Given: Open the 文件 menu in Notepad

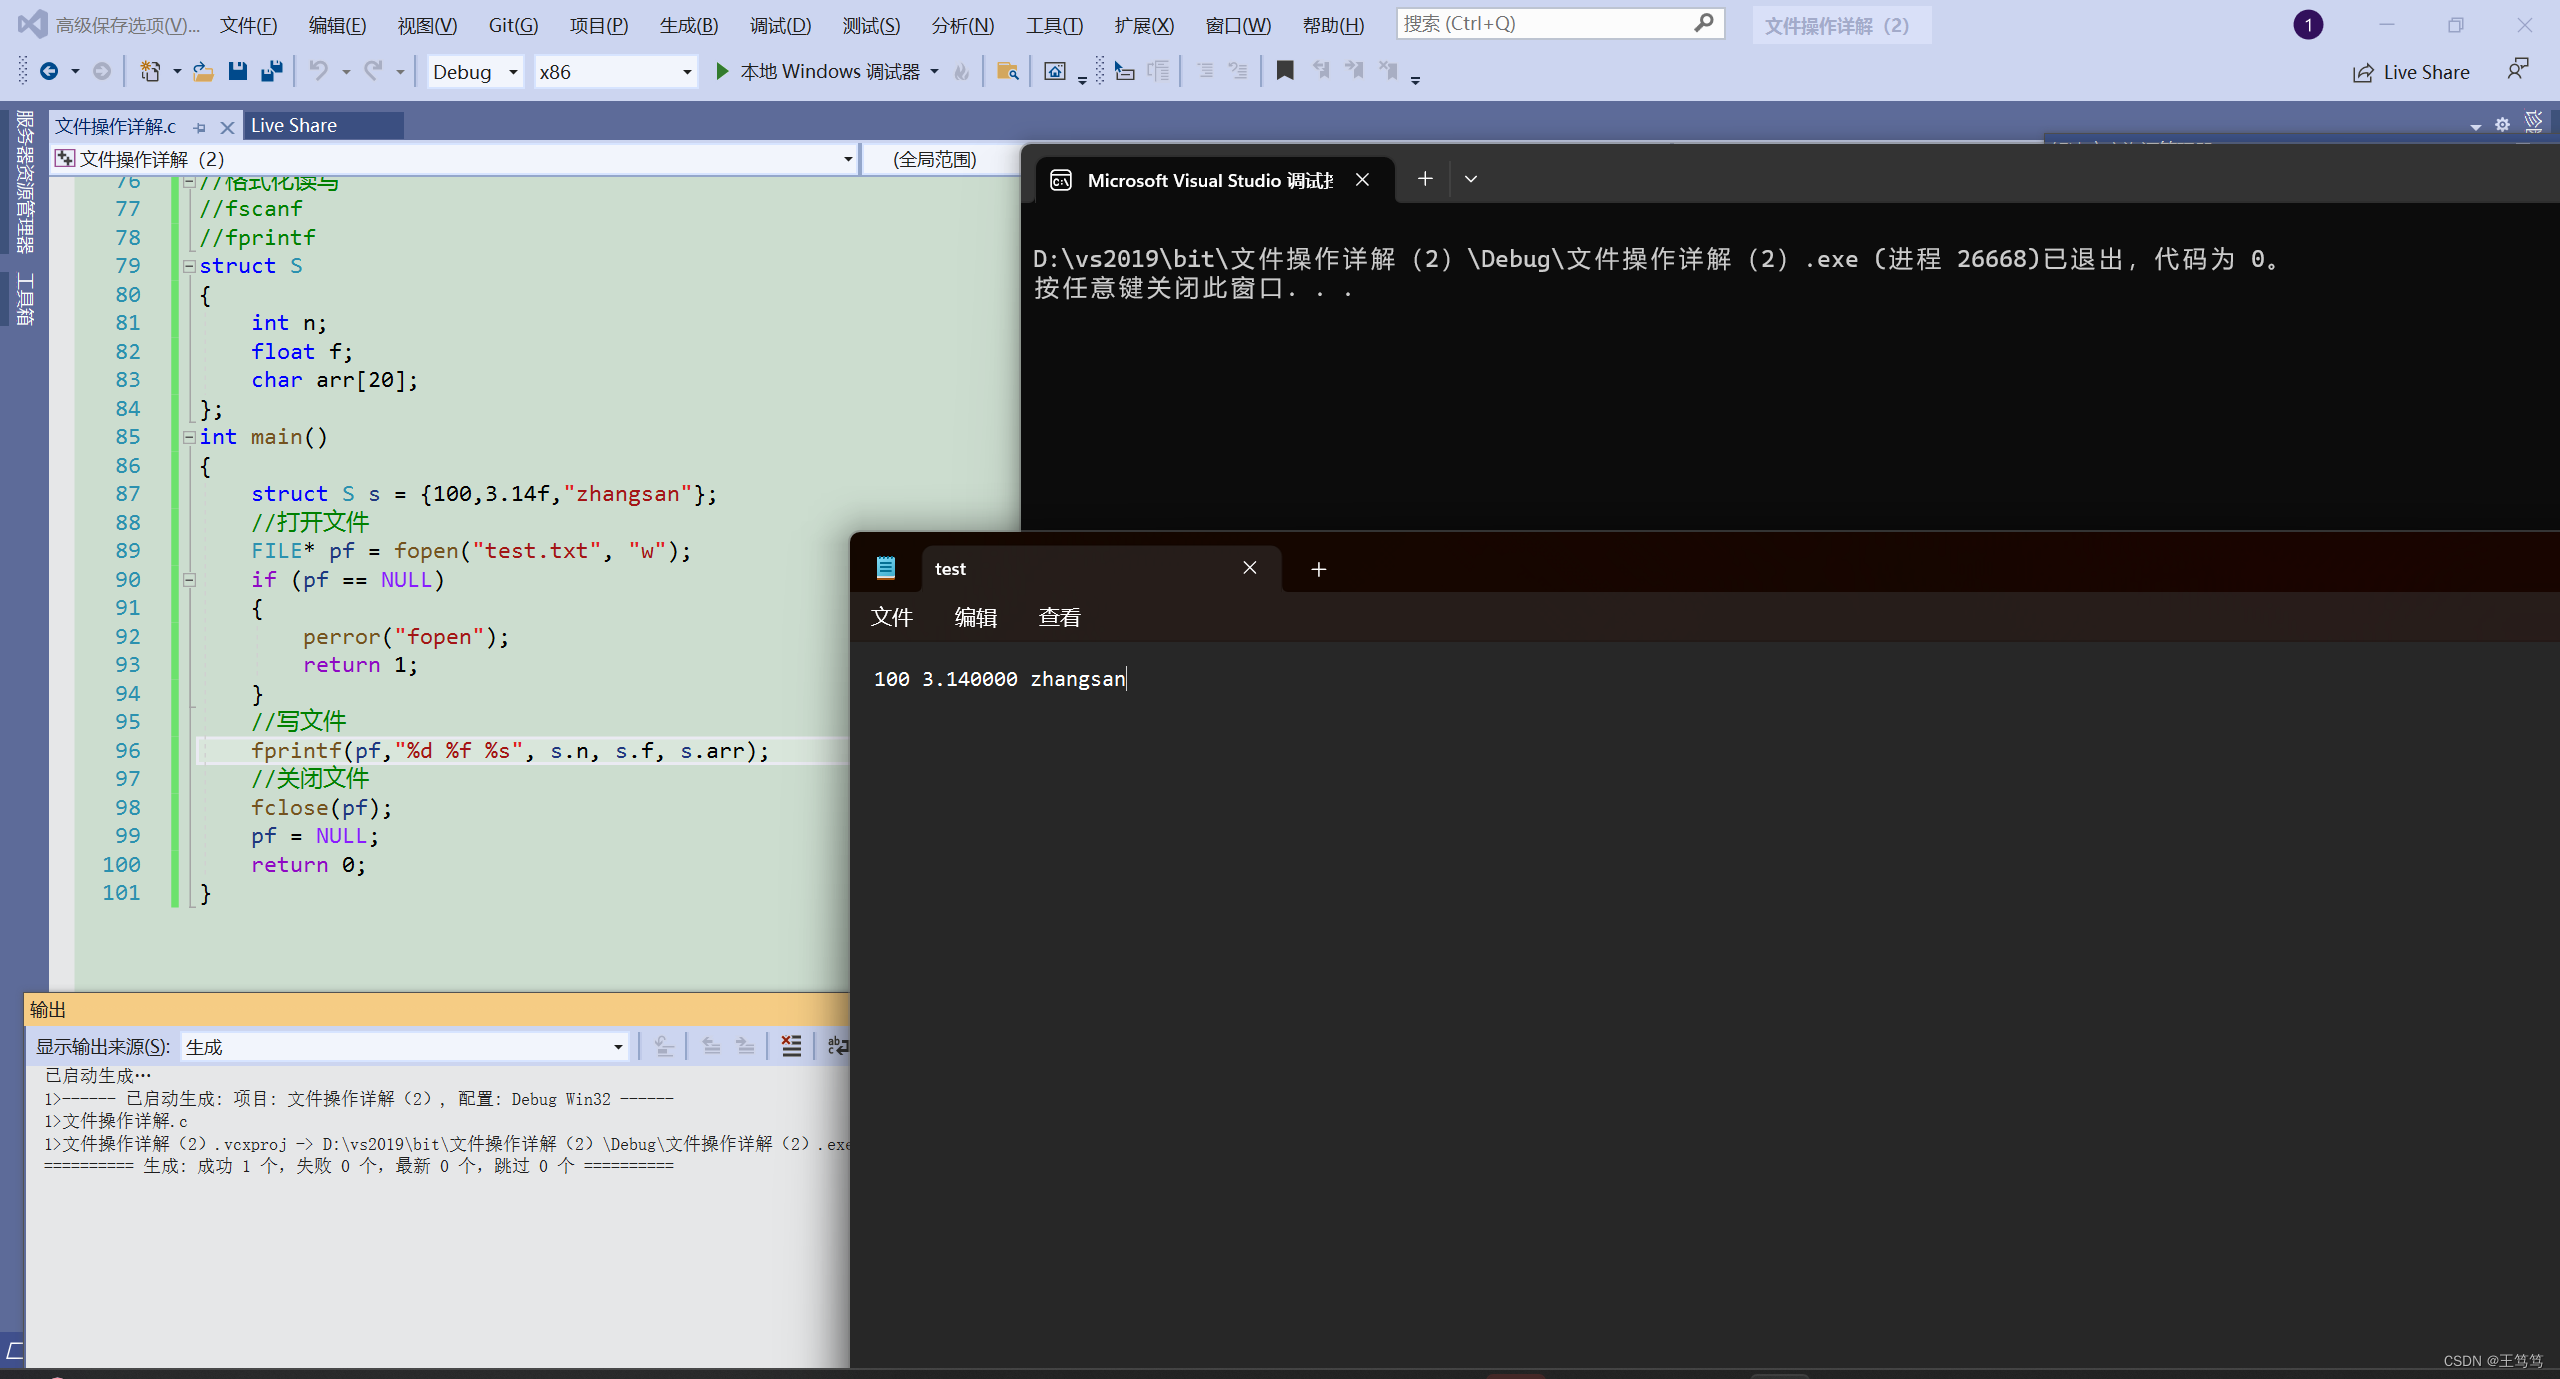Looking at the screenshot, I should point(891,617).
